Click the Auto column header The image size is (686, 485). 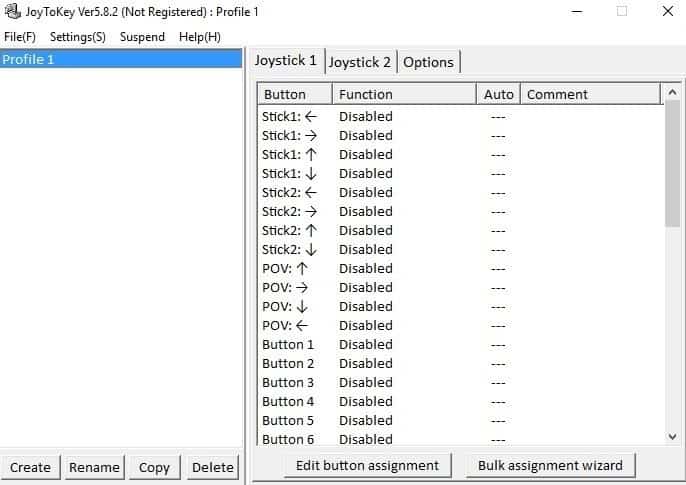point(499,94)
